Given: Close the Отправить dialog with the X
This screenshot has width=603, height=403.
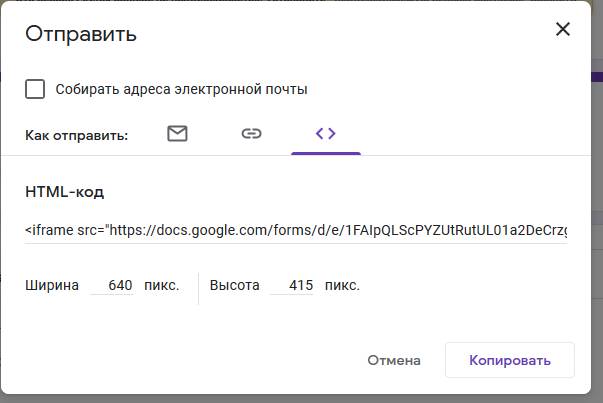Looking at the screenshot, I should 563,30.
